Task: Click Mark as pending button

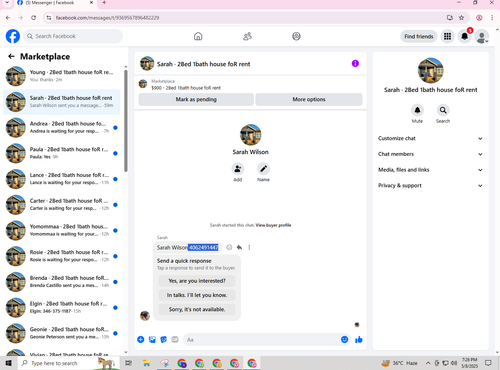Action: pos(196,99)
